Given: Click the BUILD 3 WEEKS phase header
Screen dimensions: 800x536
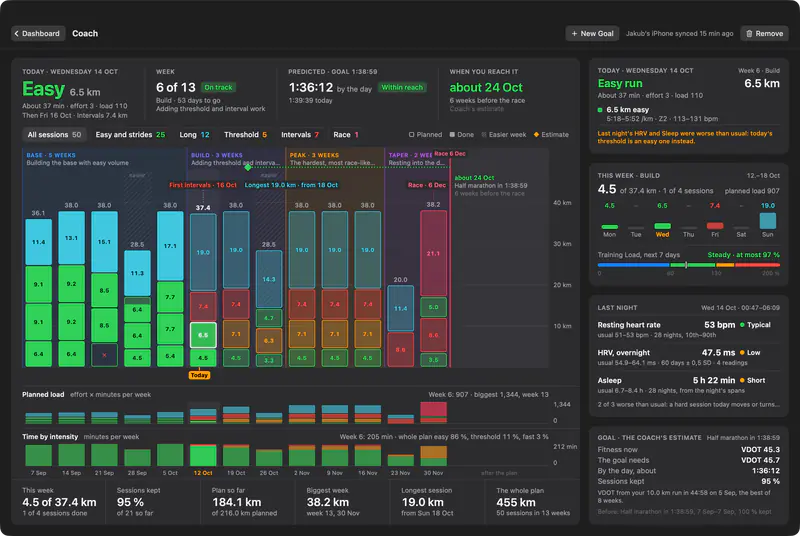Looking at the screenshot, I should click(x=217, y=155).
